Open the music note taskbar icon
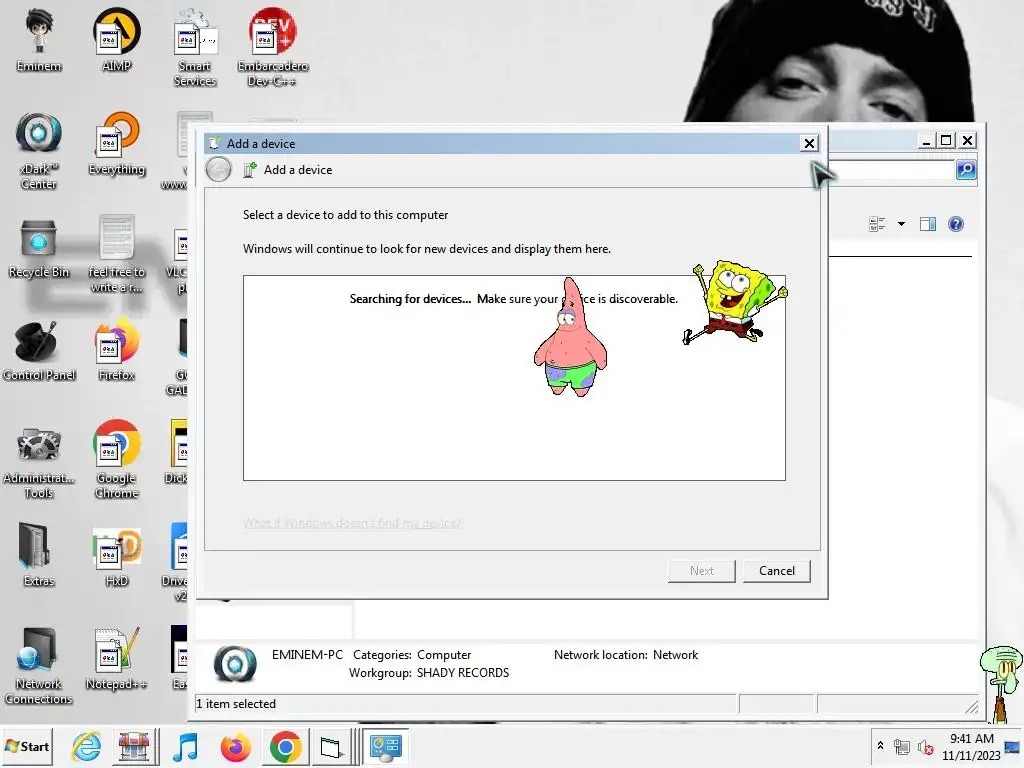This screenshot has height=768, width=1024. [185, 746]
